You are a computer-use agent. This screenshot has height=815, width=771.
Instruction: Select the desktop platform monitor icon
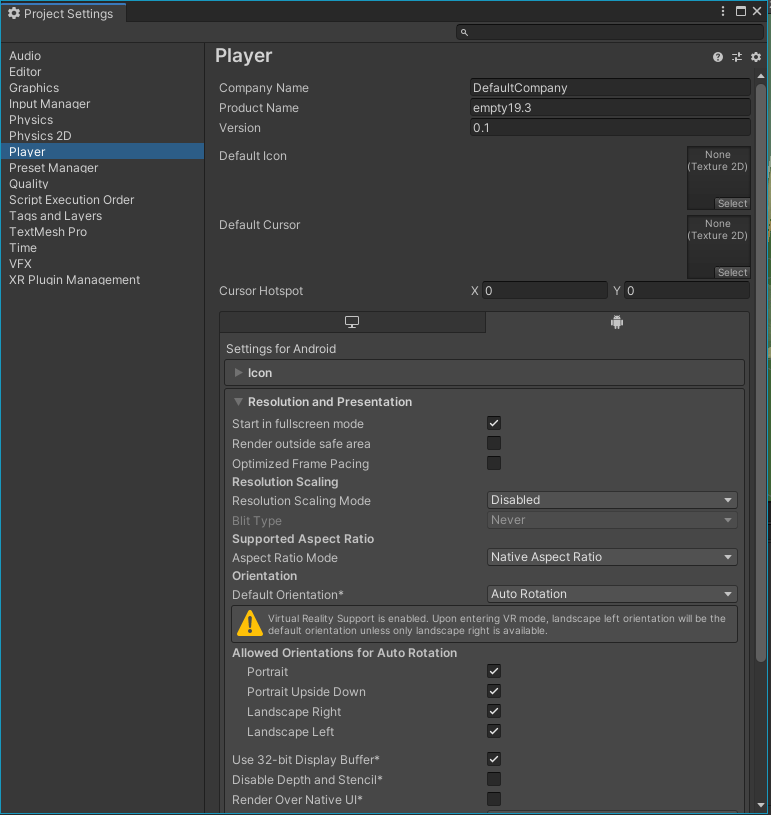point(352,322)
